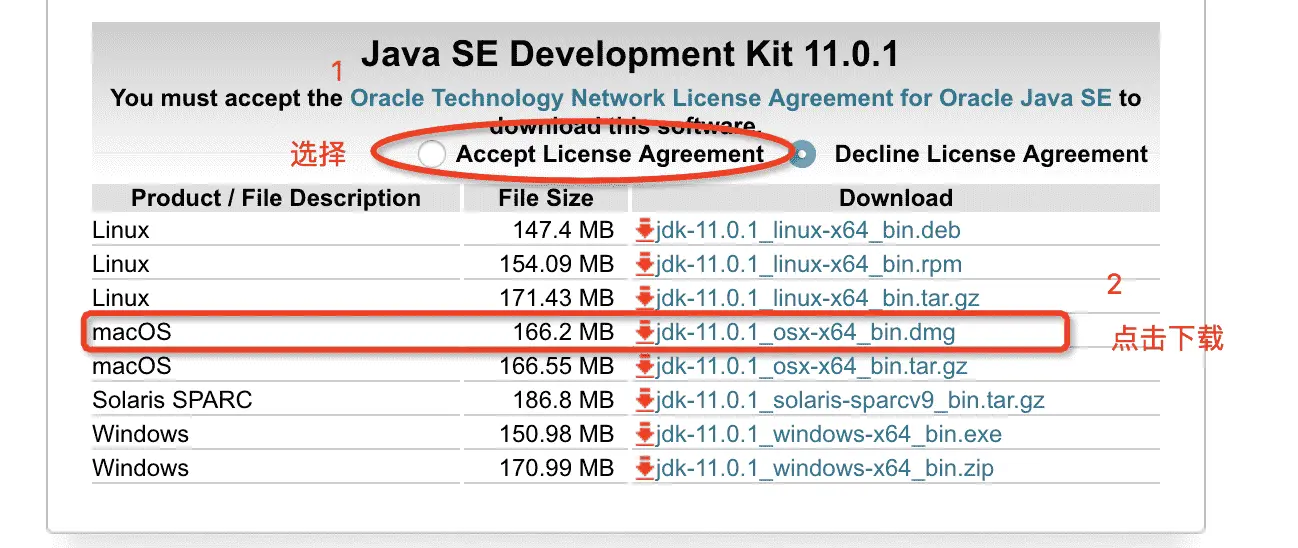Download jdk-11.0.1_osx-x64_bin.dmg
The image size is (1298, 548).
tap(806, 332)
